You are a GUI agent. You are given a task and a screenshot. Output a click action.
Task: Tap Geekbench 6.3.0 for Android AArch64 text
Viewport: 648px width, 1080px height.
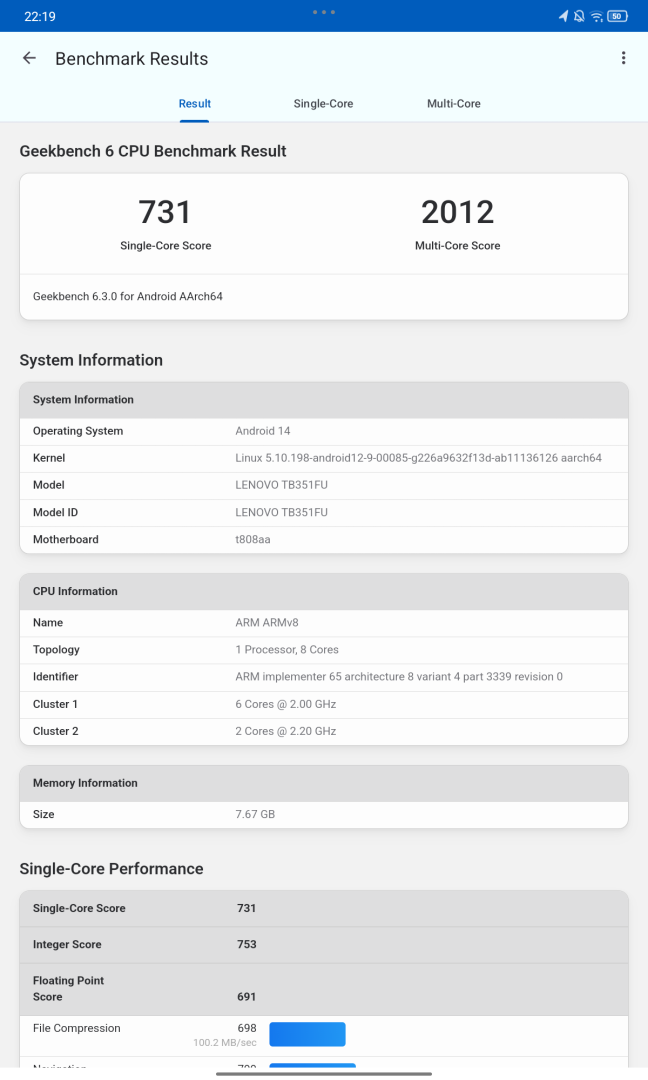tap(127, 296)
